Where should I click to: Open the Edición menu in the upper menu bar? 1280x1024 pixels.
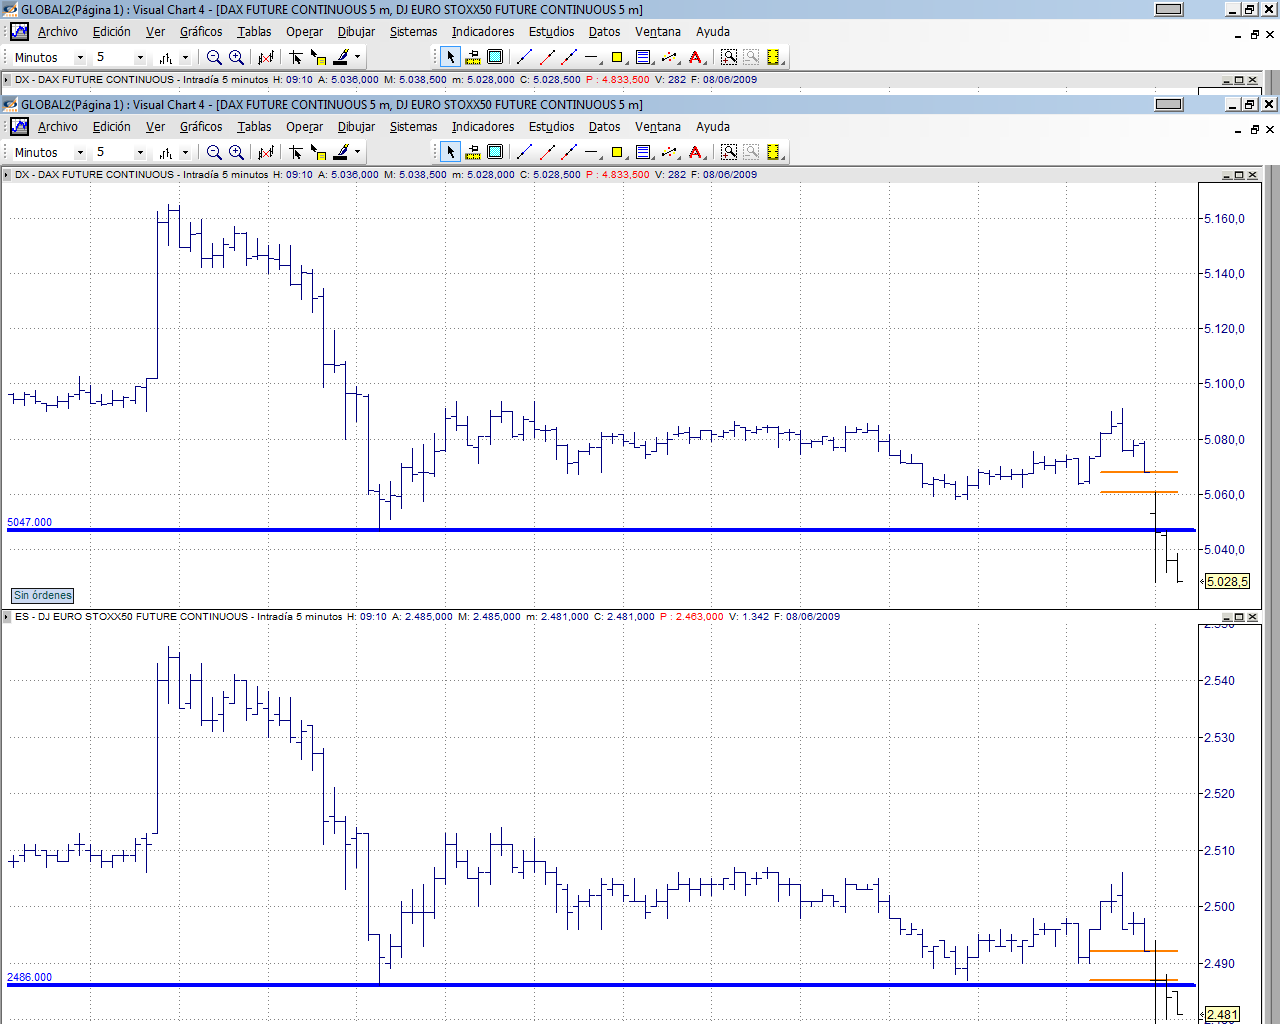point(112,32)
